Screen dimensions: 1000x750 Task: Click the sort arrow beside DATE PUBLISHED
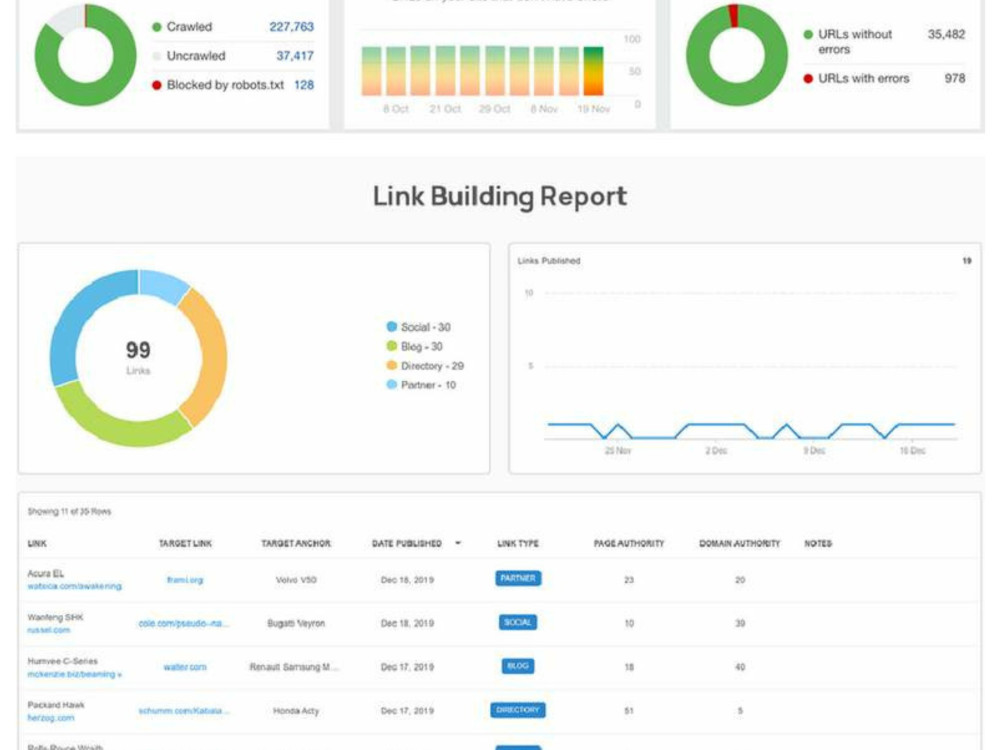[458, 543]
